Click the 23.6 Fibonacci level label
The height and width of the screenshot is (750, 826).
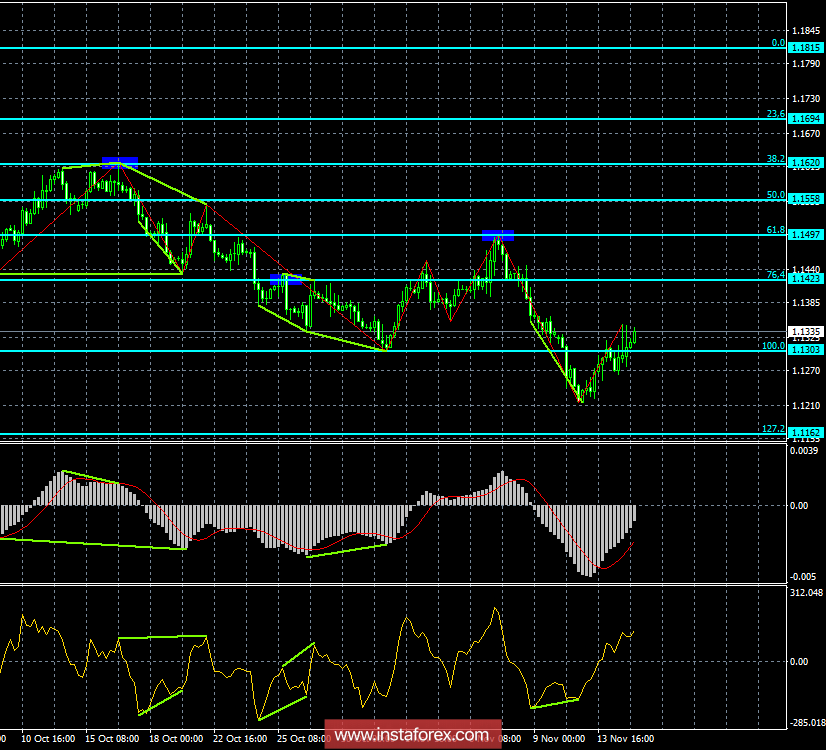[x=775, y=114]
